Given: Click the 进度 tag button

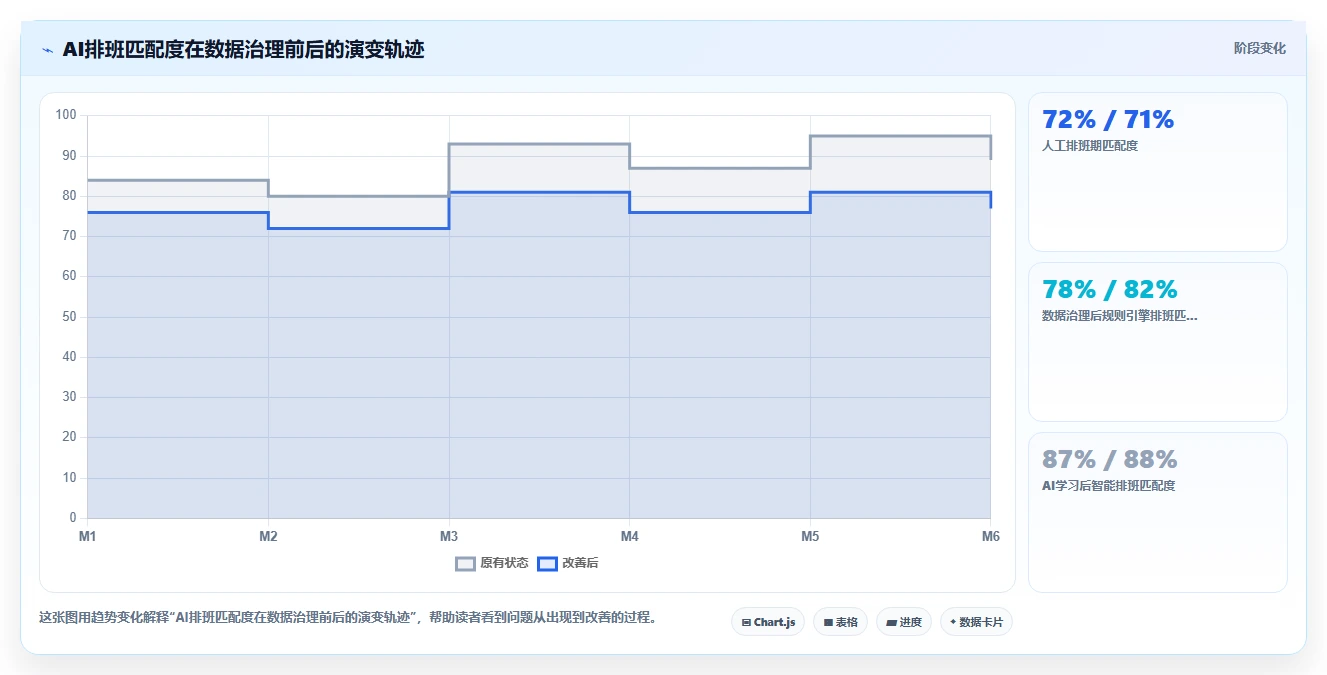Looking at the screenshot, I should click(904, 622).
